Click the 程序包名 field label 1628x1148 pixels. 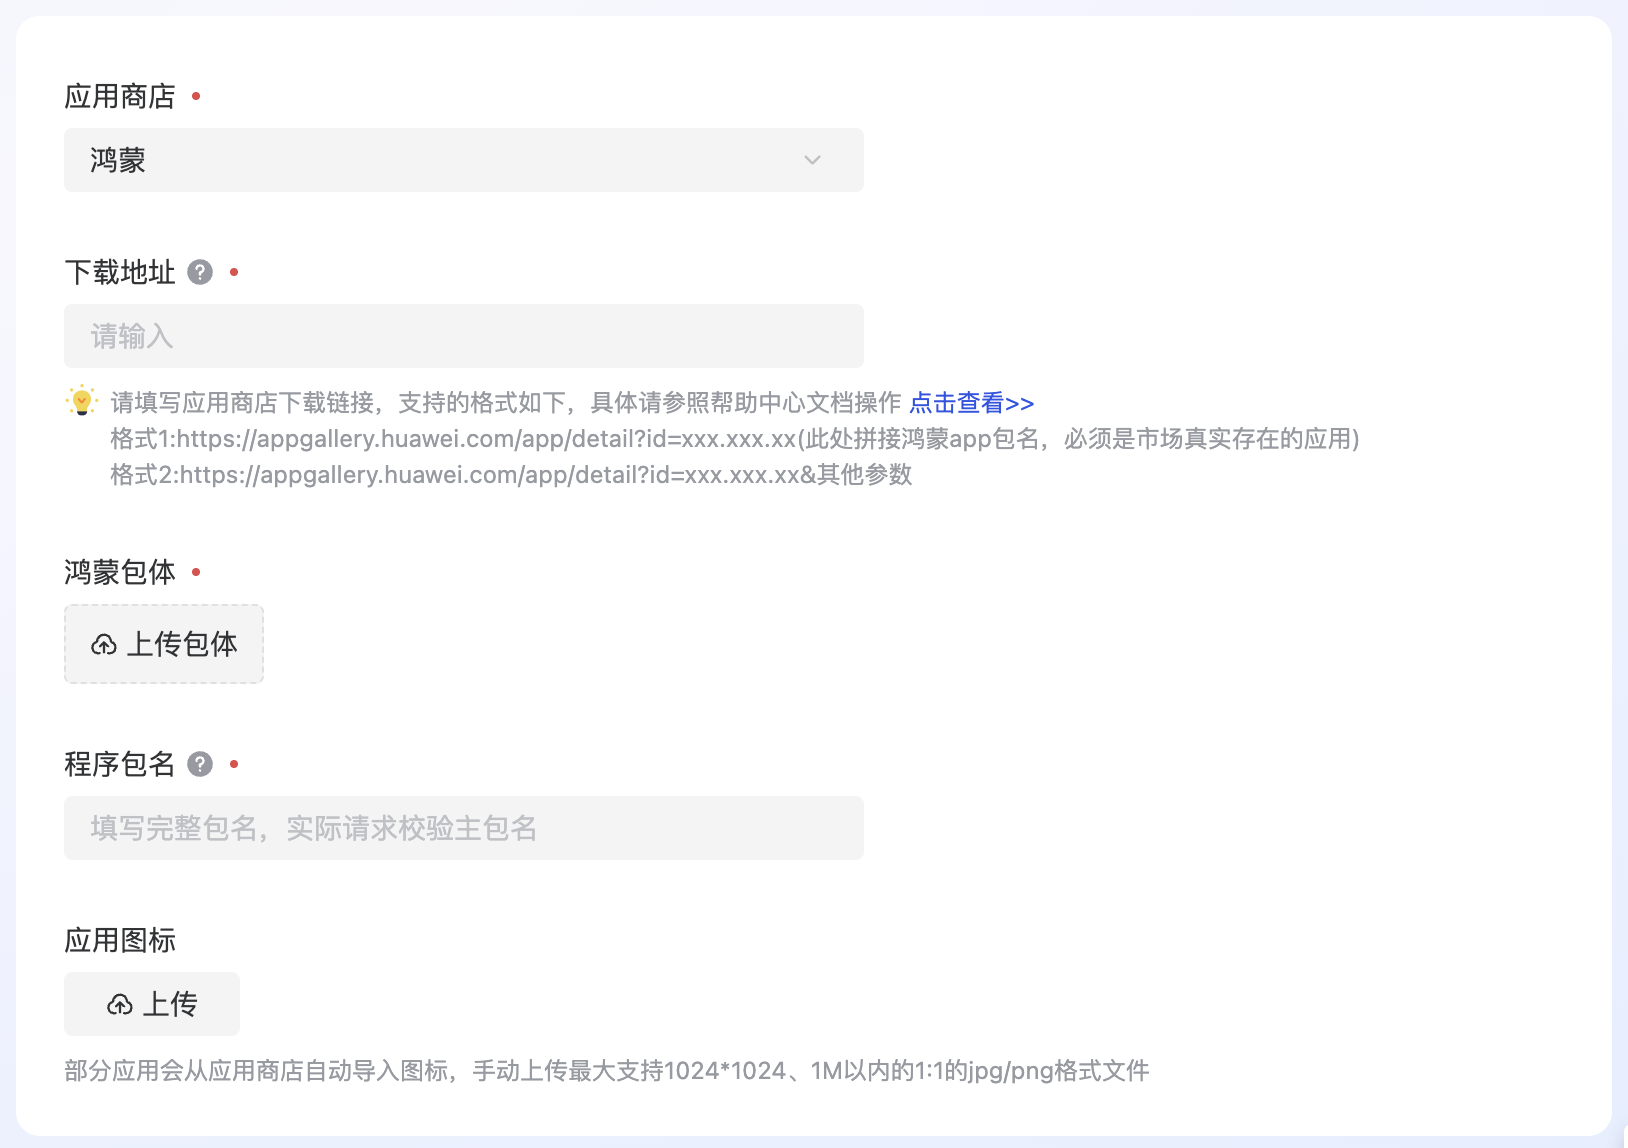(120, 764)
